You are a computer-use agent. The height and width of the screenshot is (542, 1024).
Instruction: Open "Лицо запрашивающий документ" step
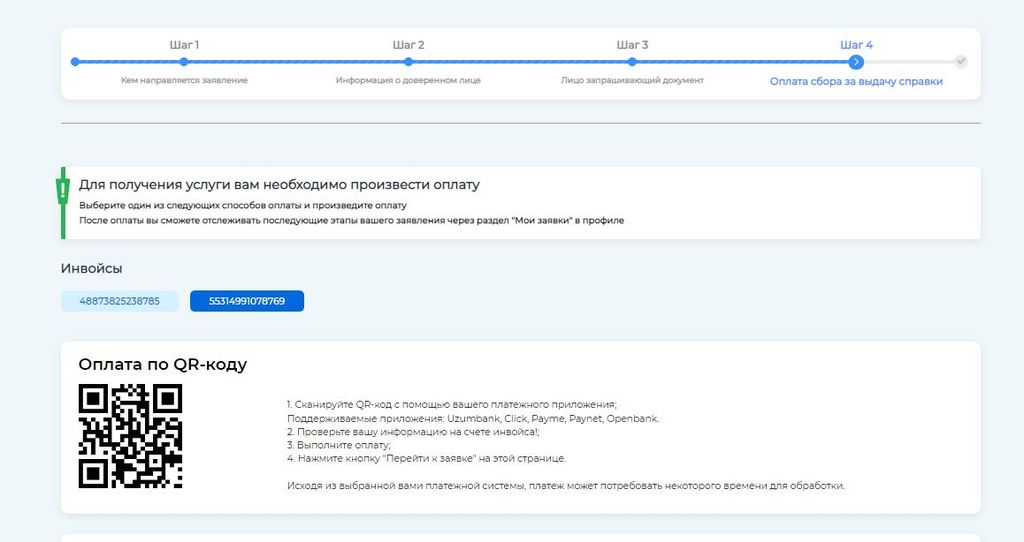click(x=632, y=80)
